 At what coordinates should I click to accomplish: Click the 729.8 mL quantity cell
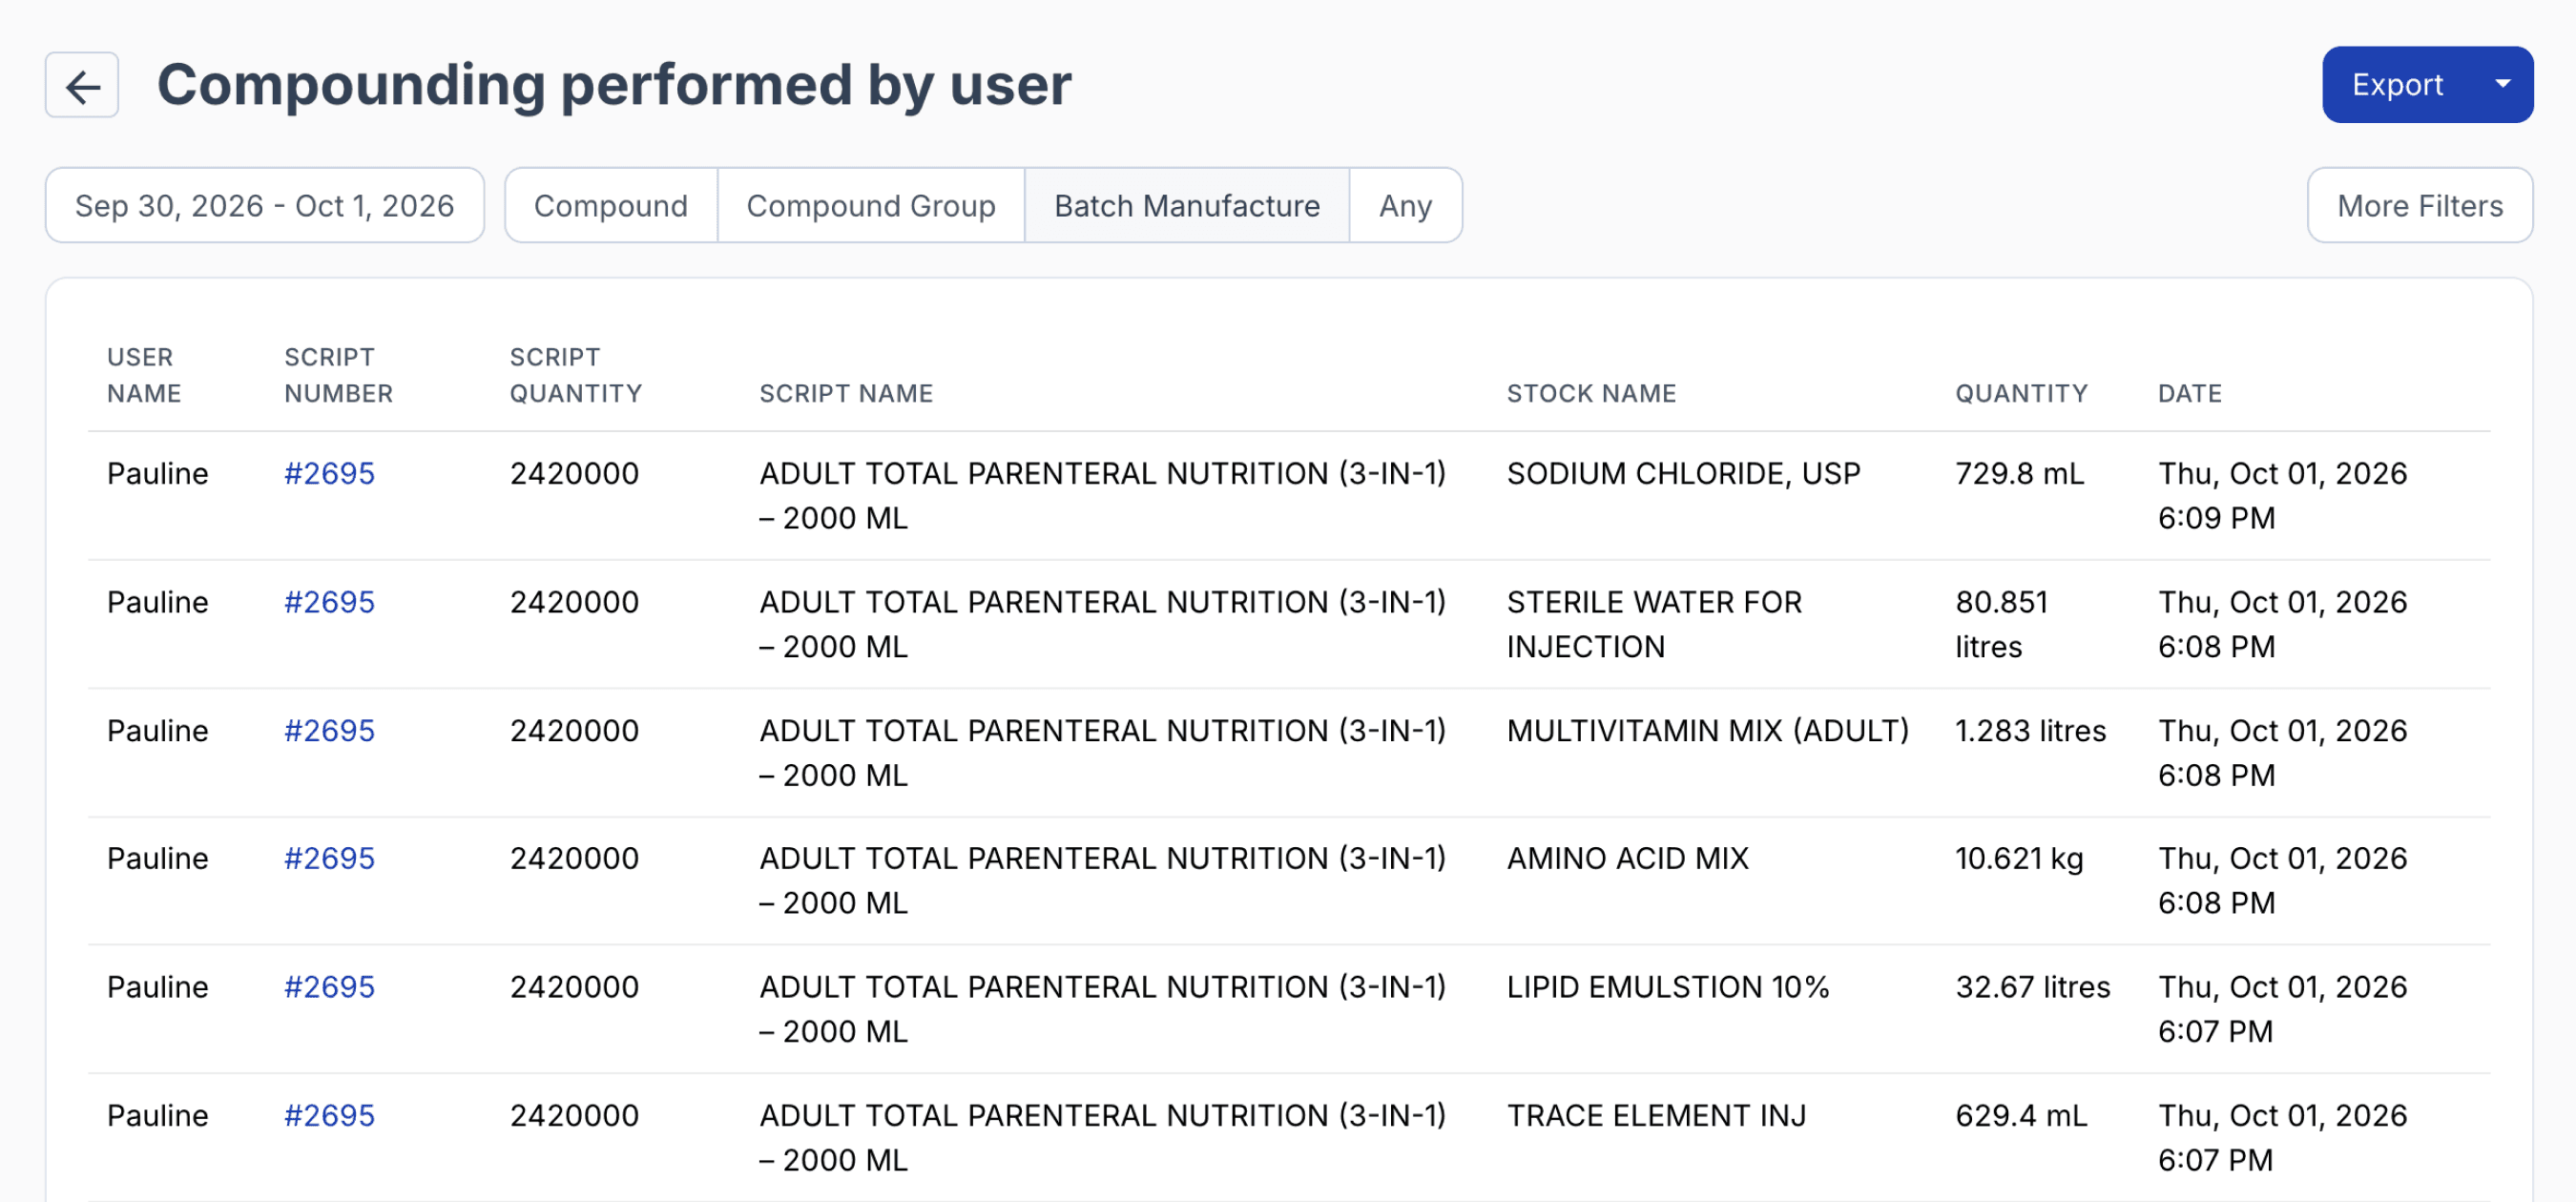[x=2019, y=473]
